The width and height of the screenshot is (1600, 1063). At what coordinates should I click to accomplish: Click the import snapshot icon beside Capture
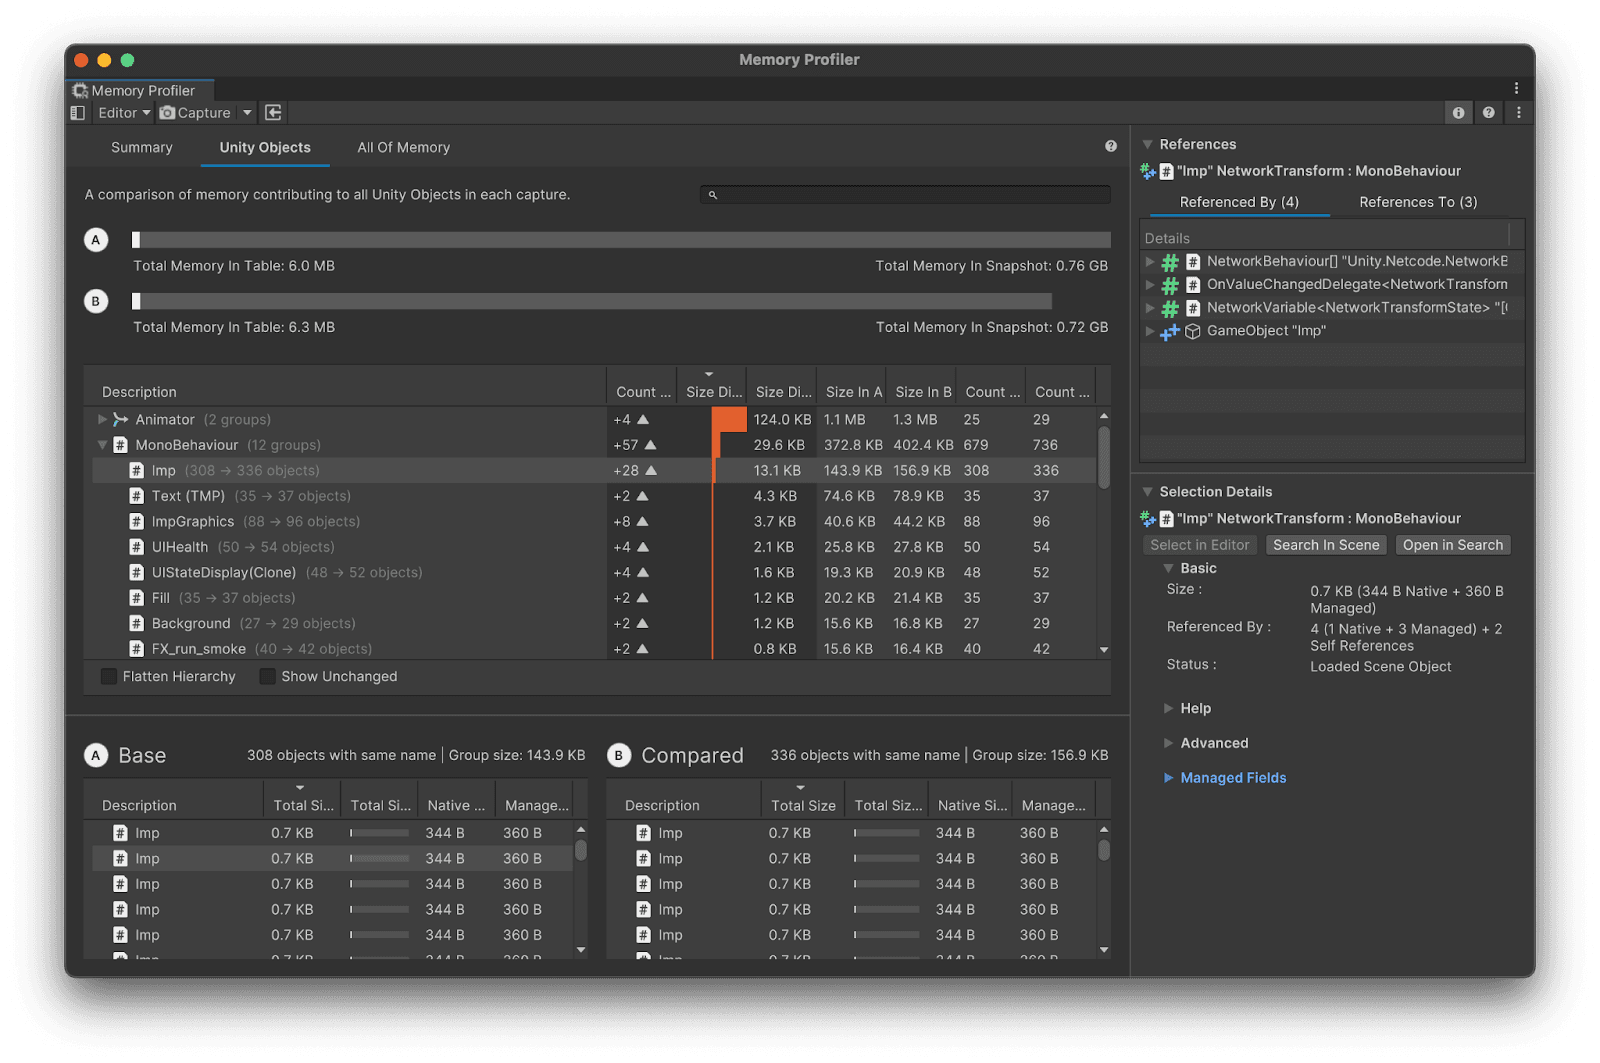(x=273, y=112)
